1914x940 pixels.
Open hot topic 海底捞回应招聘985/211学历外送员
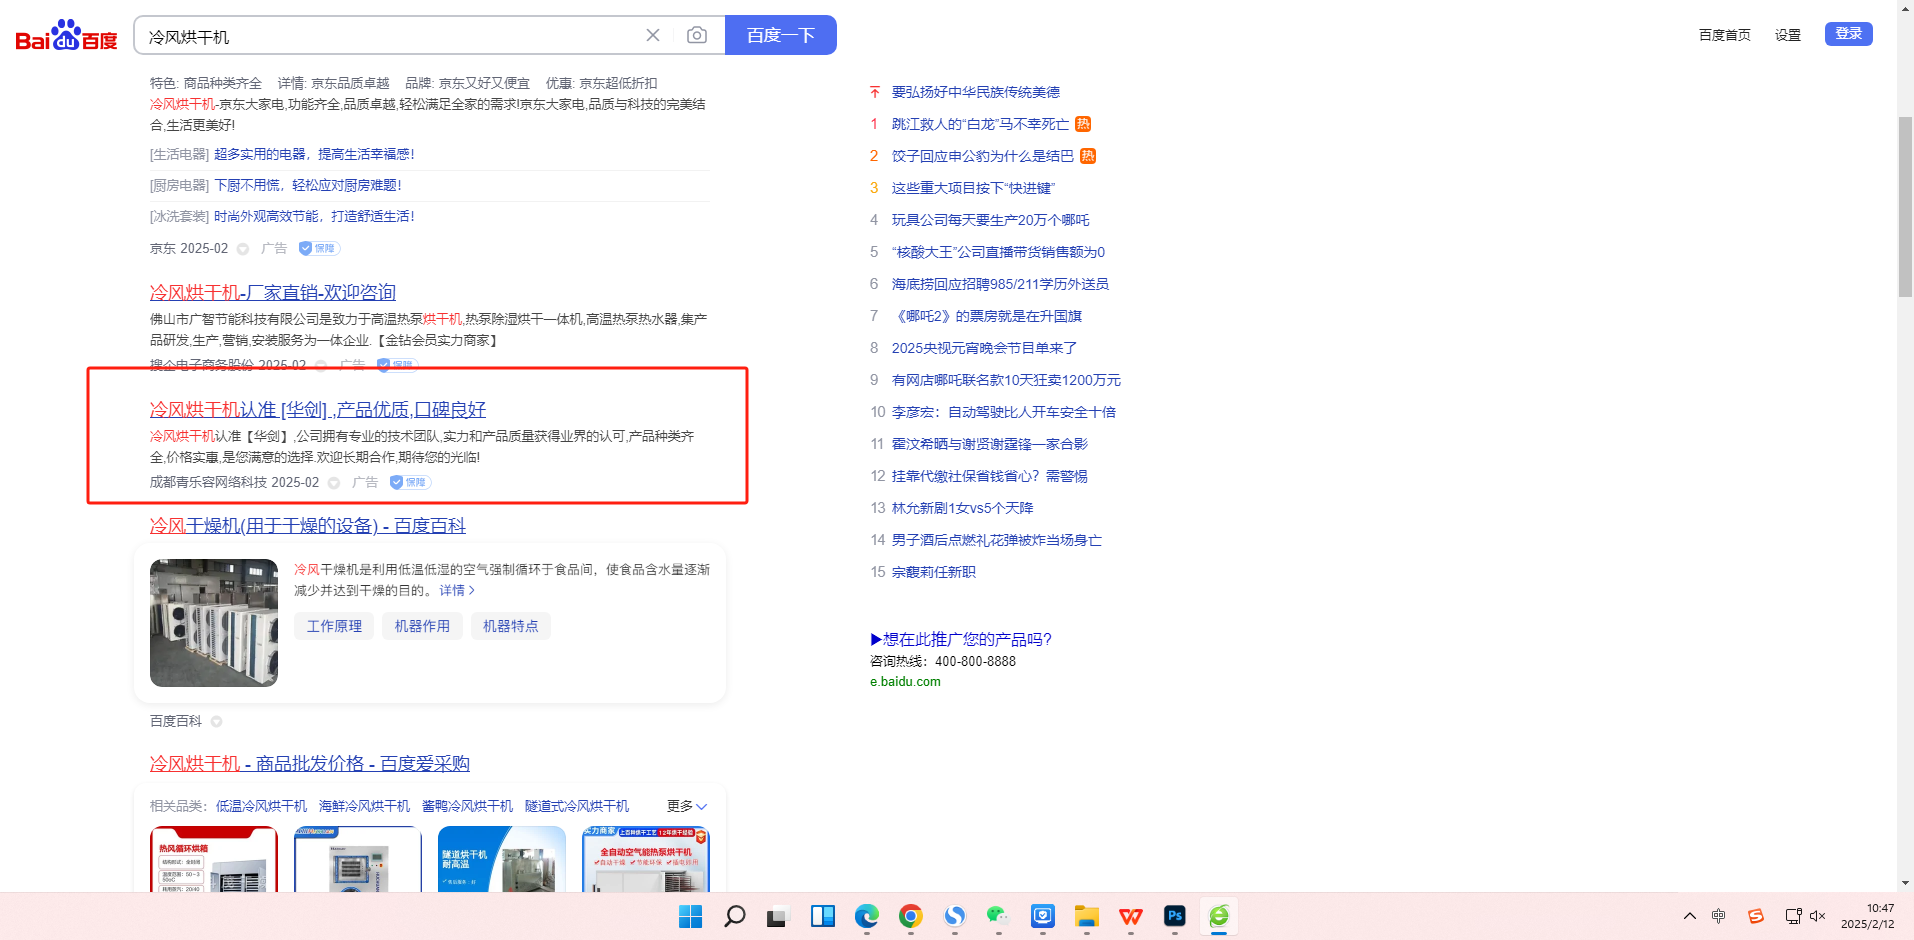(x=1000, y=284)
